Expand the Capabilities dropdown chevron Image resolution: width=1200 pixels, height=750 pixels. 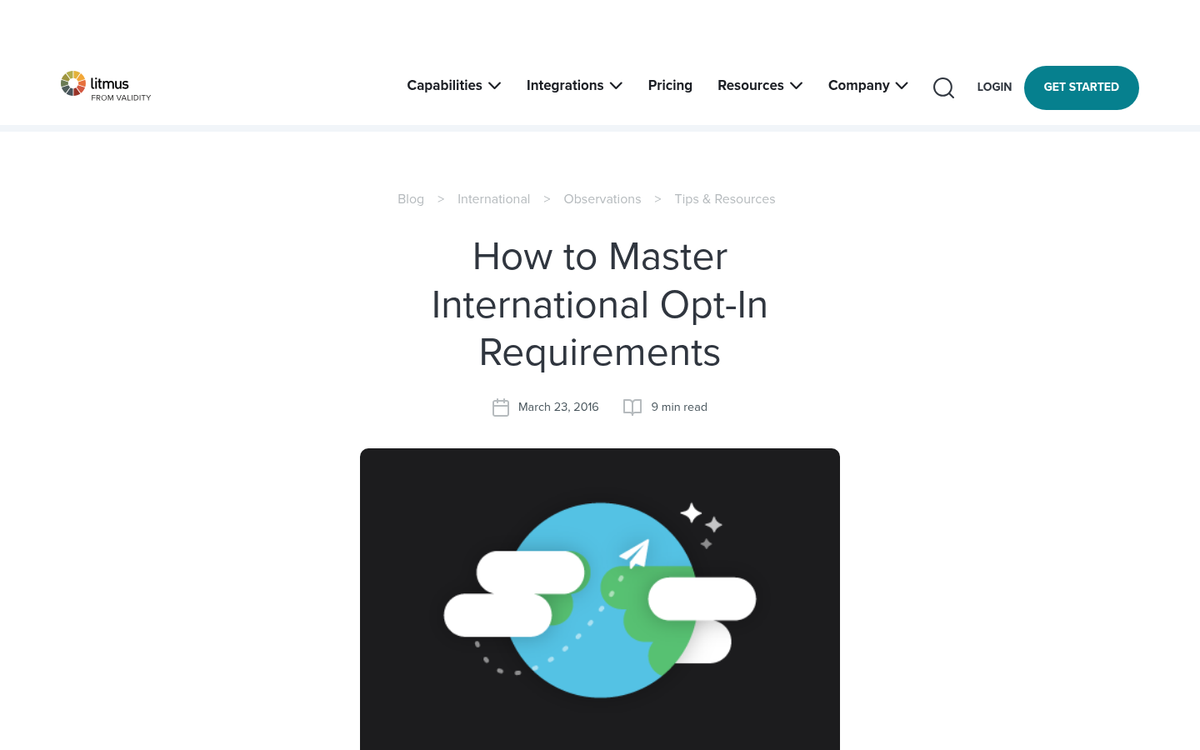point(495,86)
